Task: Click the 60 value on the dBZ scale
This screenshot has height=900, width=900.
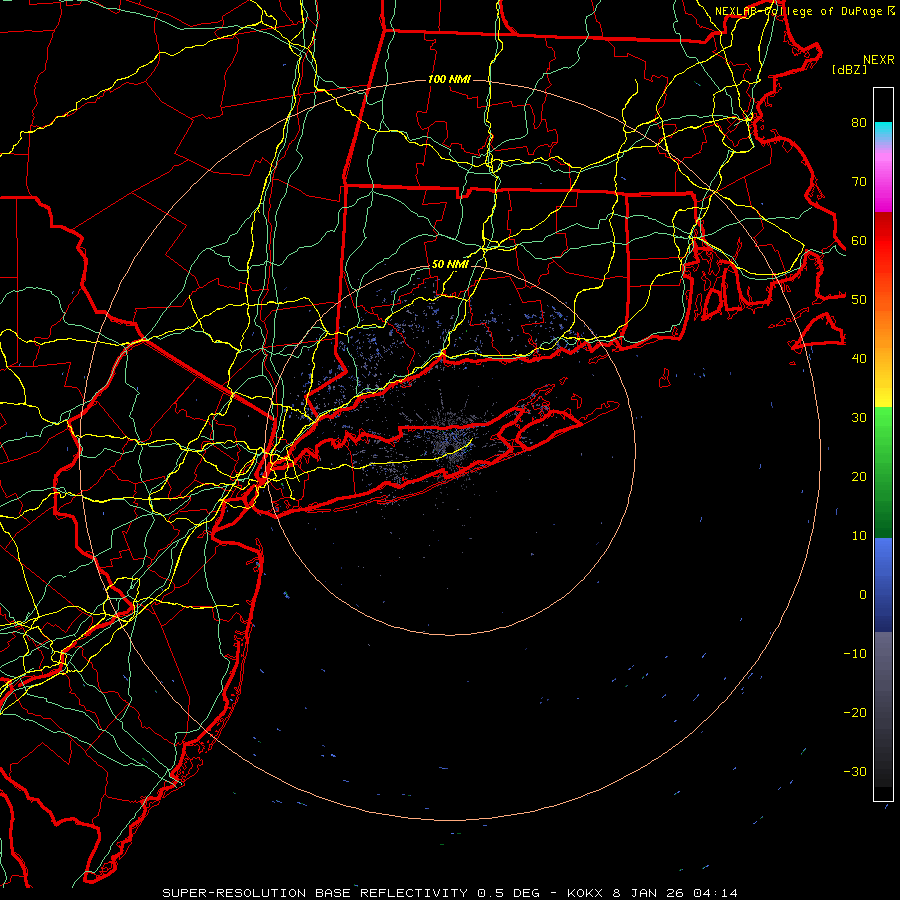Action: (859, 240)
